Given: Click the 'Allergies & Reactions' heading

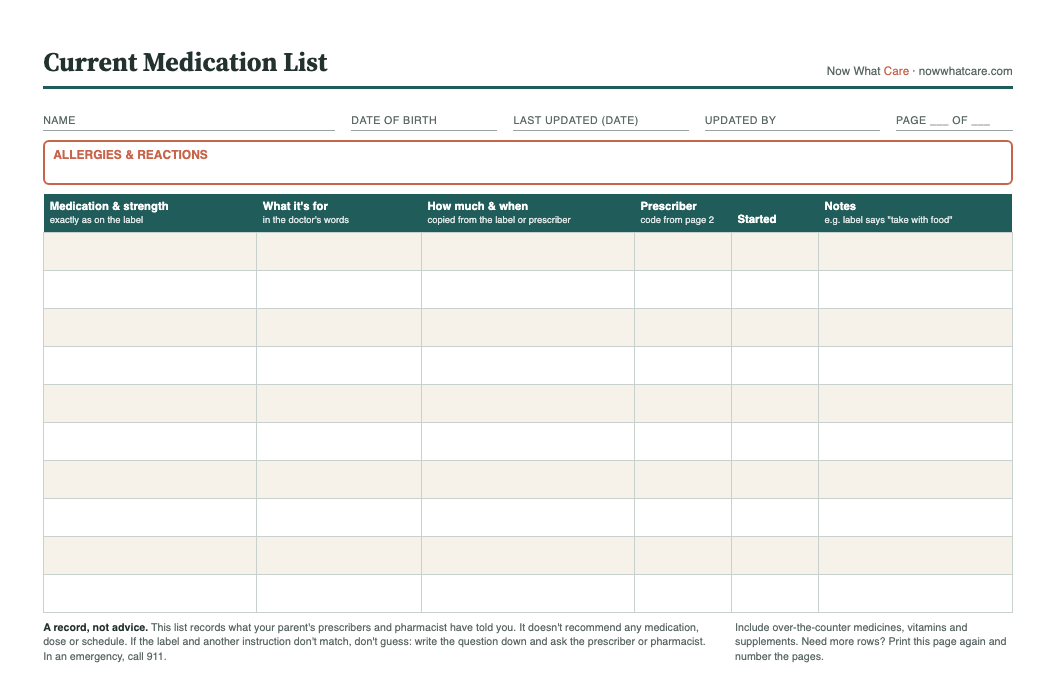Looking at the screenshot, I should 131,155.
